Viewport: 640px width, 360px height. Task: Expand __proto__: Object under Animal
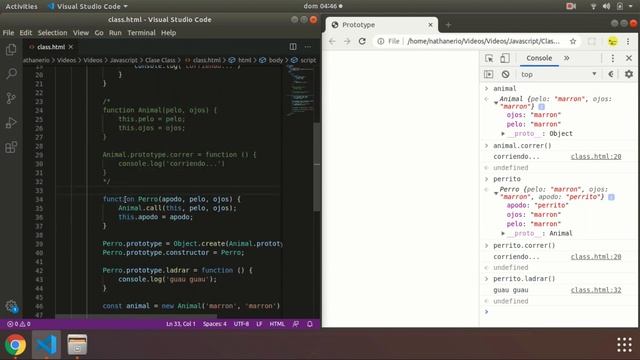pos(503,133)
